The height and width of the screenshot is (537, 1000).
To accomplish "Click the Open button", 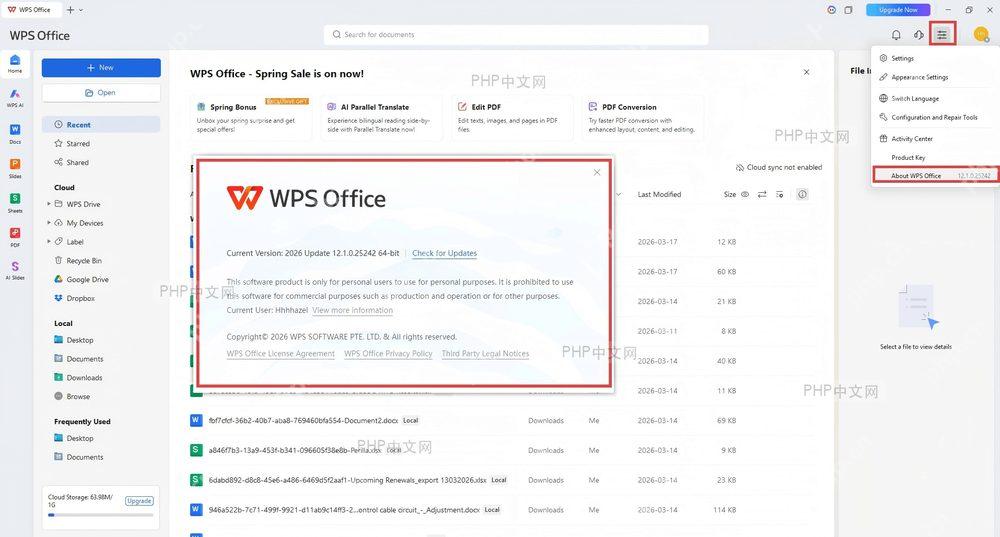I will coord(101,92).
